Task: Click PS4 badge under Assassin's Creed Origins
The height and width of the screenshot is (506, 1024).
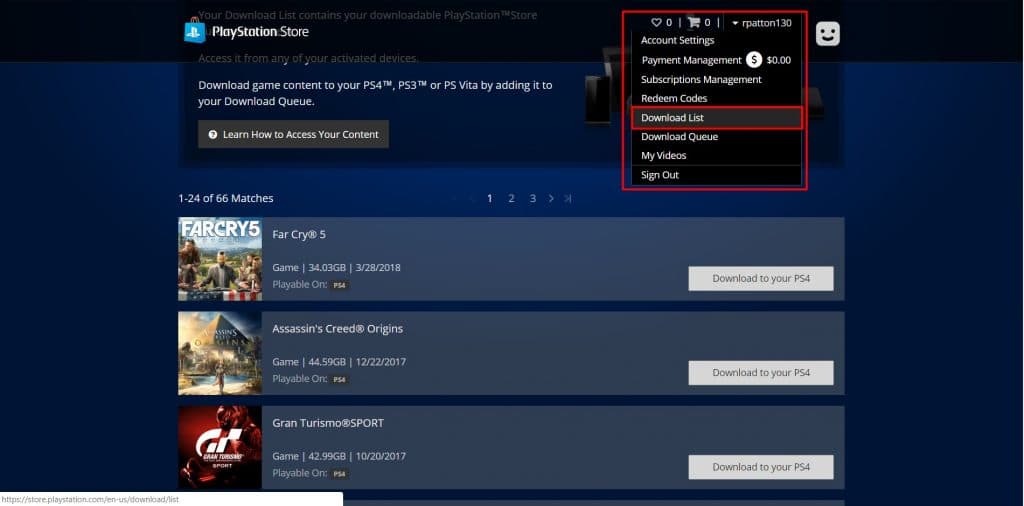Action: pos(340,379)
